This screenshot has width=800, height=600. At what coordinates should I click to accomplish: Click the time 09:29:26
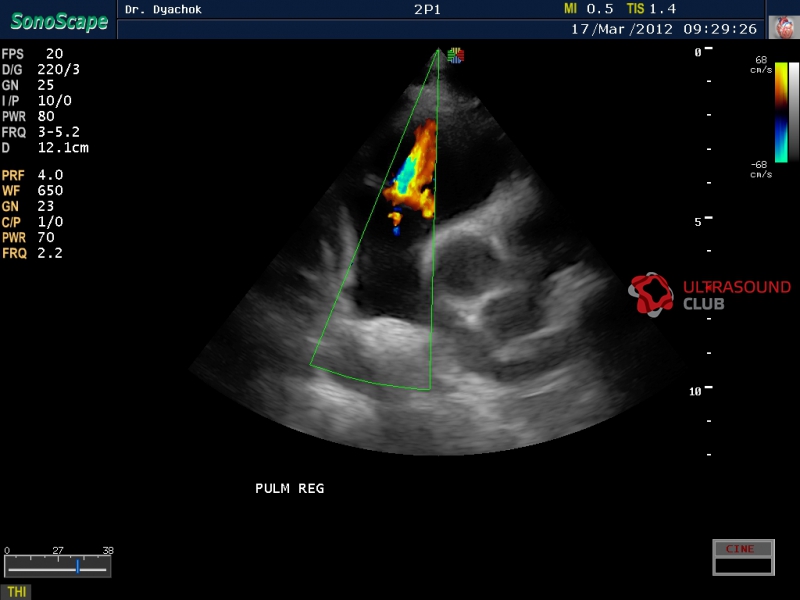[x=720, y=29]
